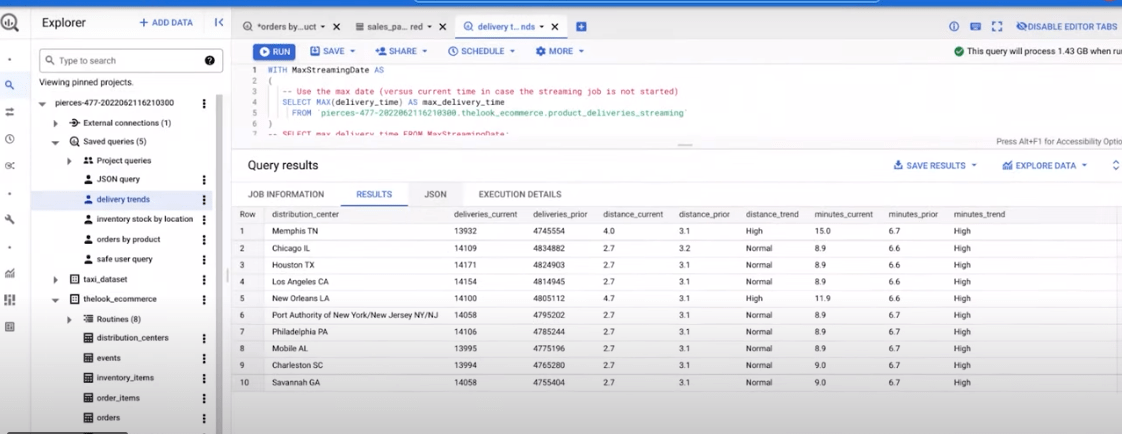The image size is (1122, 434).
Task: Click the help icon in search box
Action: tap(209, 61)
